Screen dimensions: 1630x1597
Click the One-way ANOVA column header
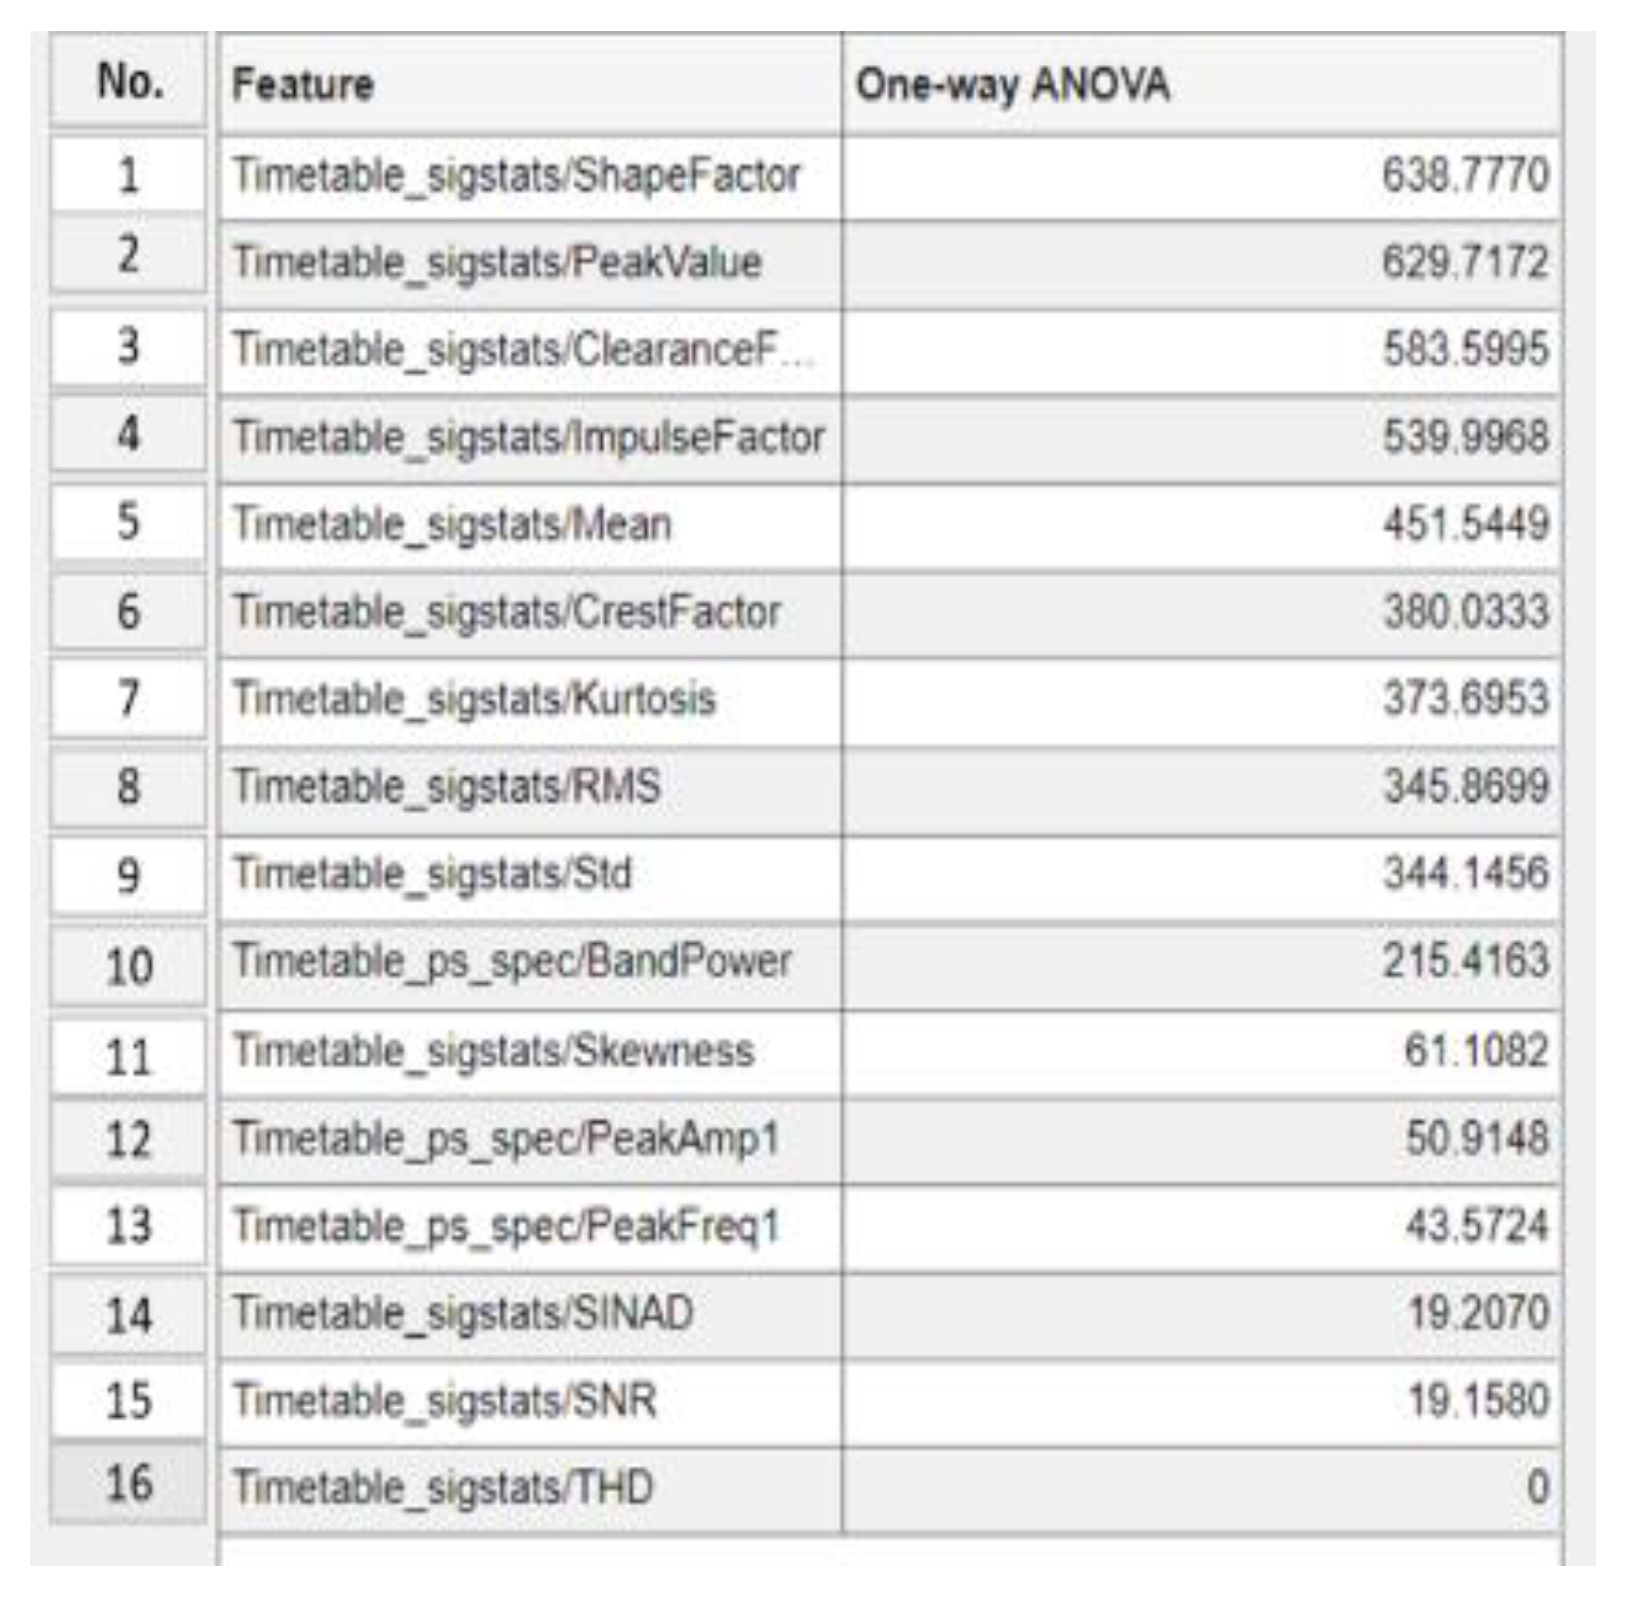(1012, 84)
